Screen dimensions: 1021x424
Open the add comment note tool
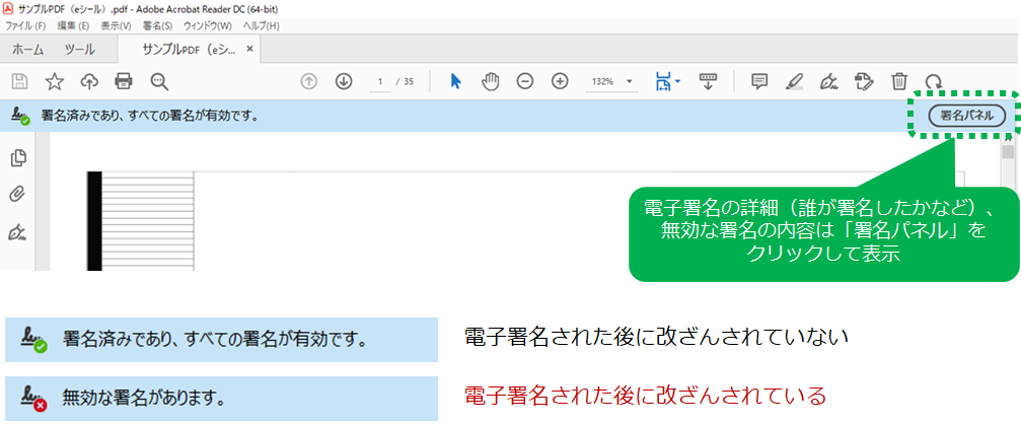(759, 81)
